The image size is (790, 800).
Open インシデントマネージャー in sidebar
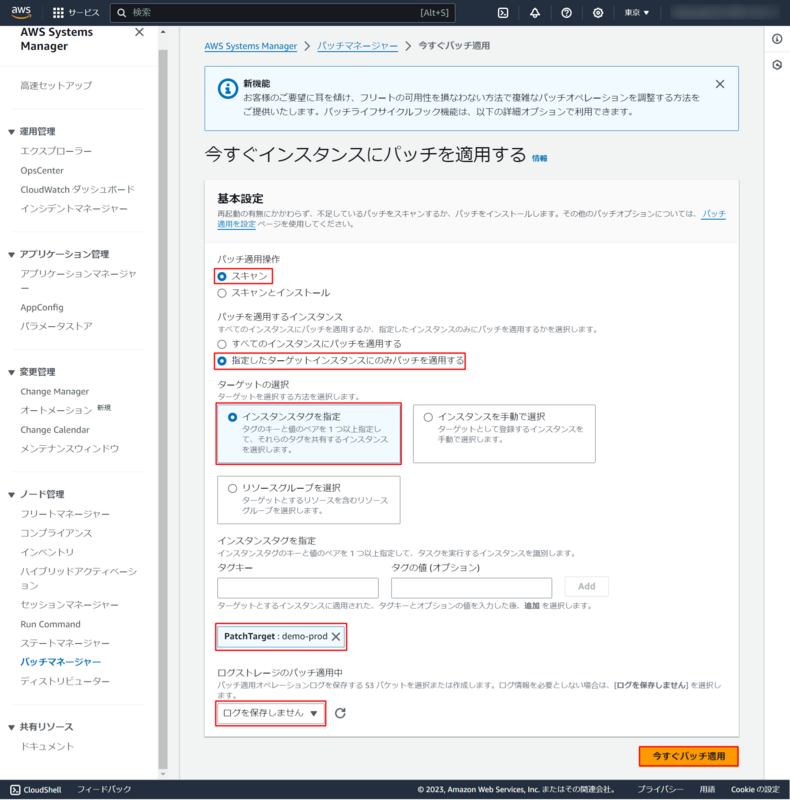click(x=74, y=209)
